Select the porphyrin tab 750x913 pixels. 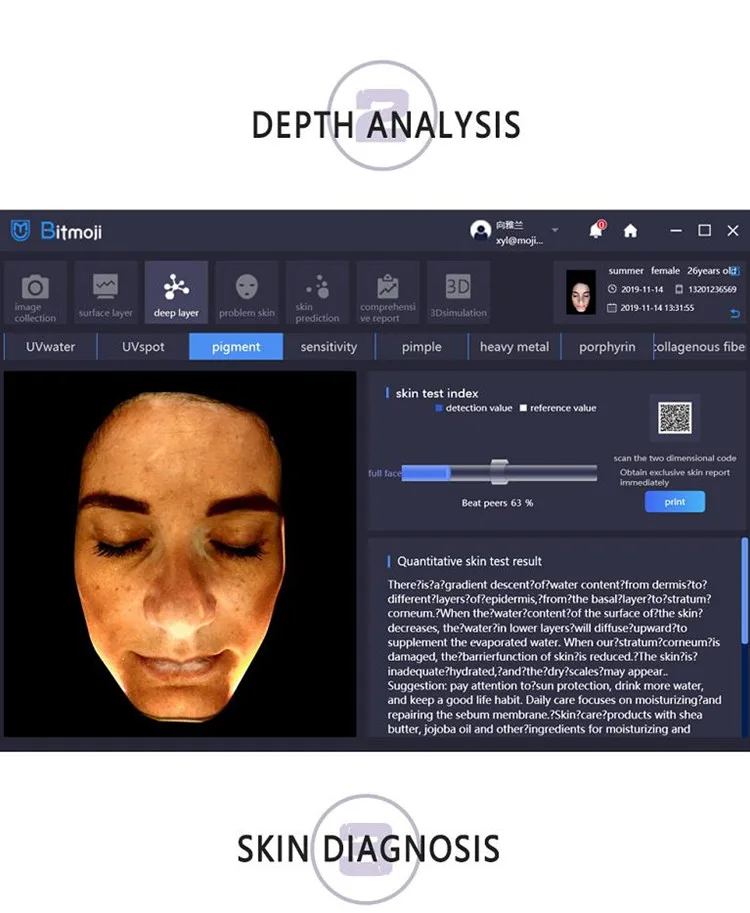point(607,347)
